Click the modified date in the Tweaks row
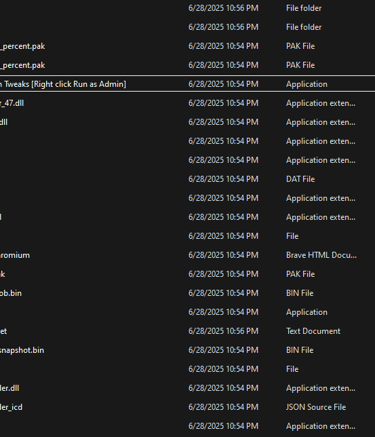 click(x=223, y=84)
